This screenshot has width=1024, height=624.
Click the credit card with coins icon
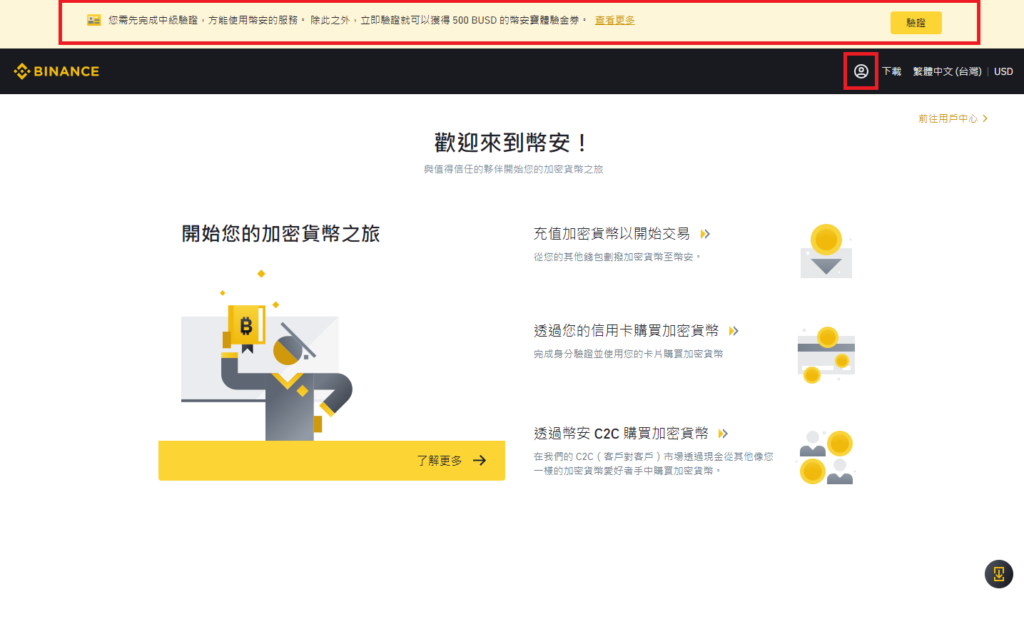pos(826,354)
